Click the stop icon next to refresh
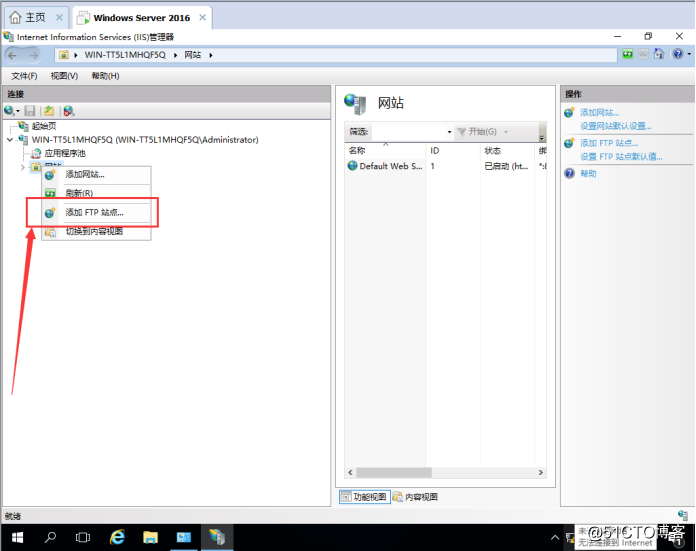 pos(643,54)
